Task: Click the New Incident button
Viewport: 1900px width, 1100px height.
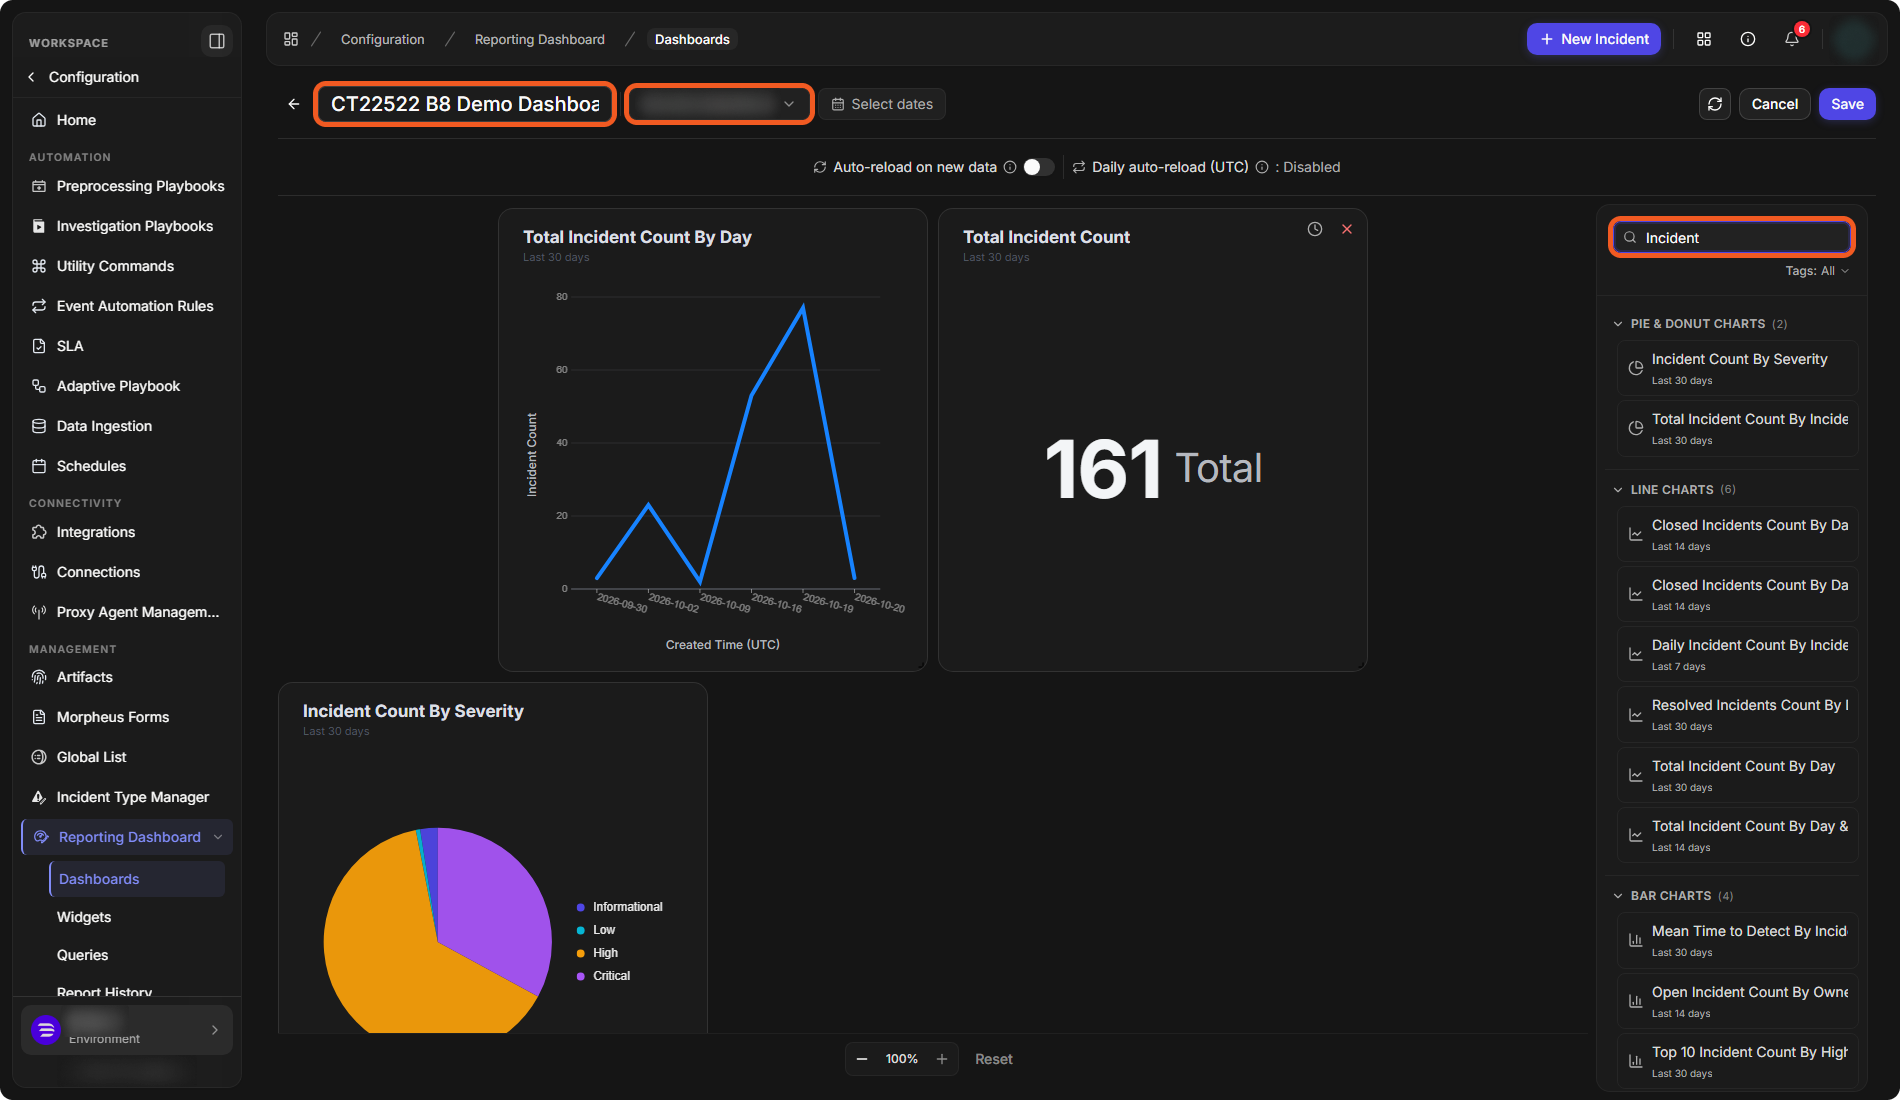Action: click(x=1594, y=39)
